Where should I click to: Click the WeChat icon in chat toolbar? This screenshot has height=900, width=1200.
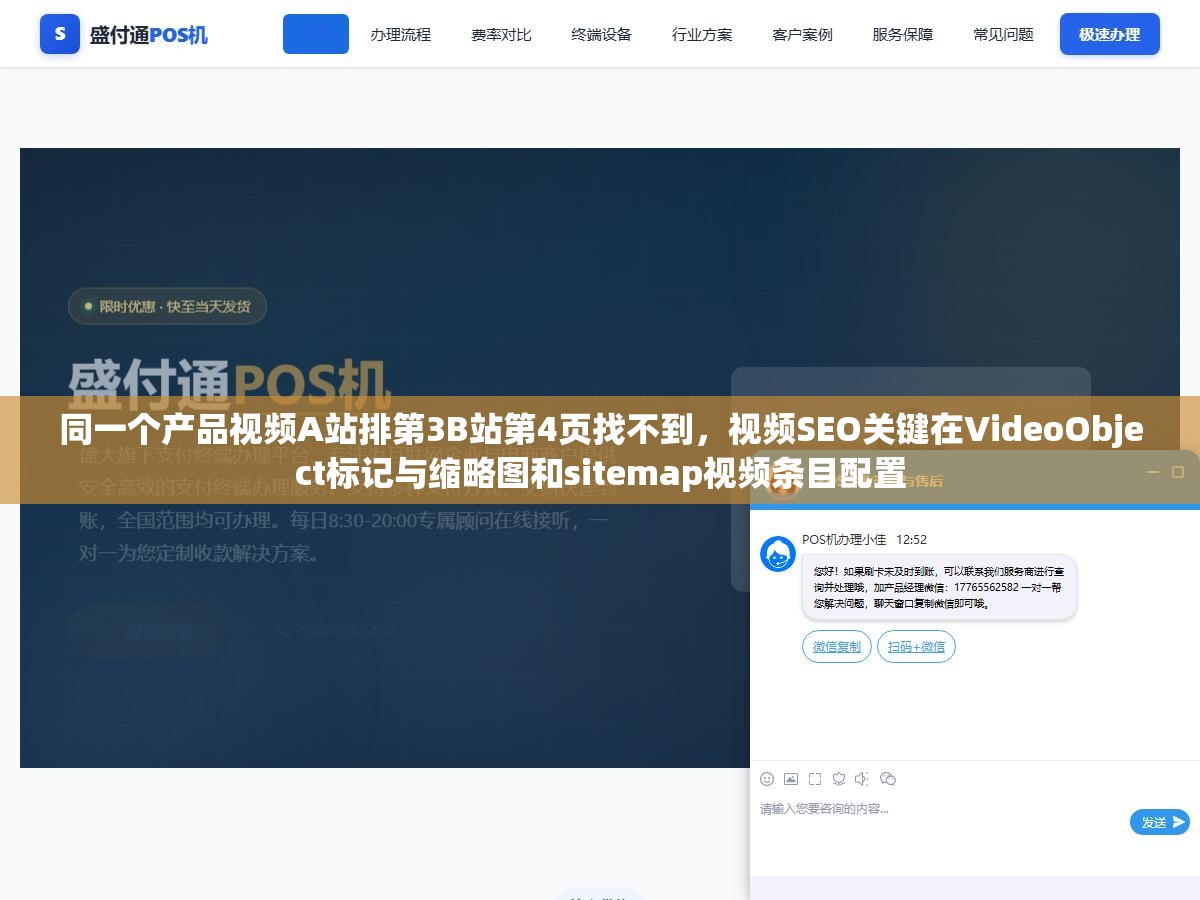[888, 779]
